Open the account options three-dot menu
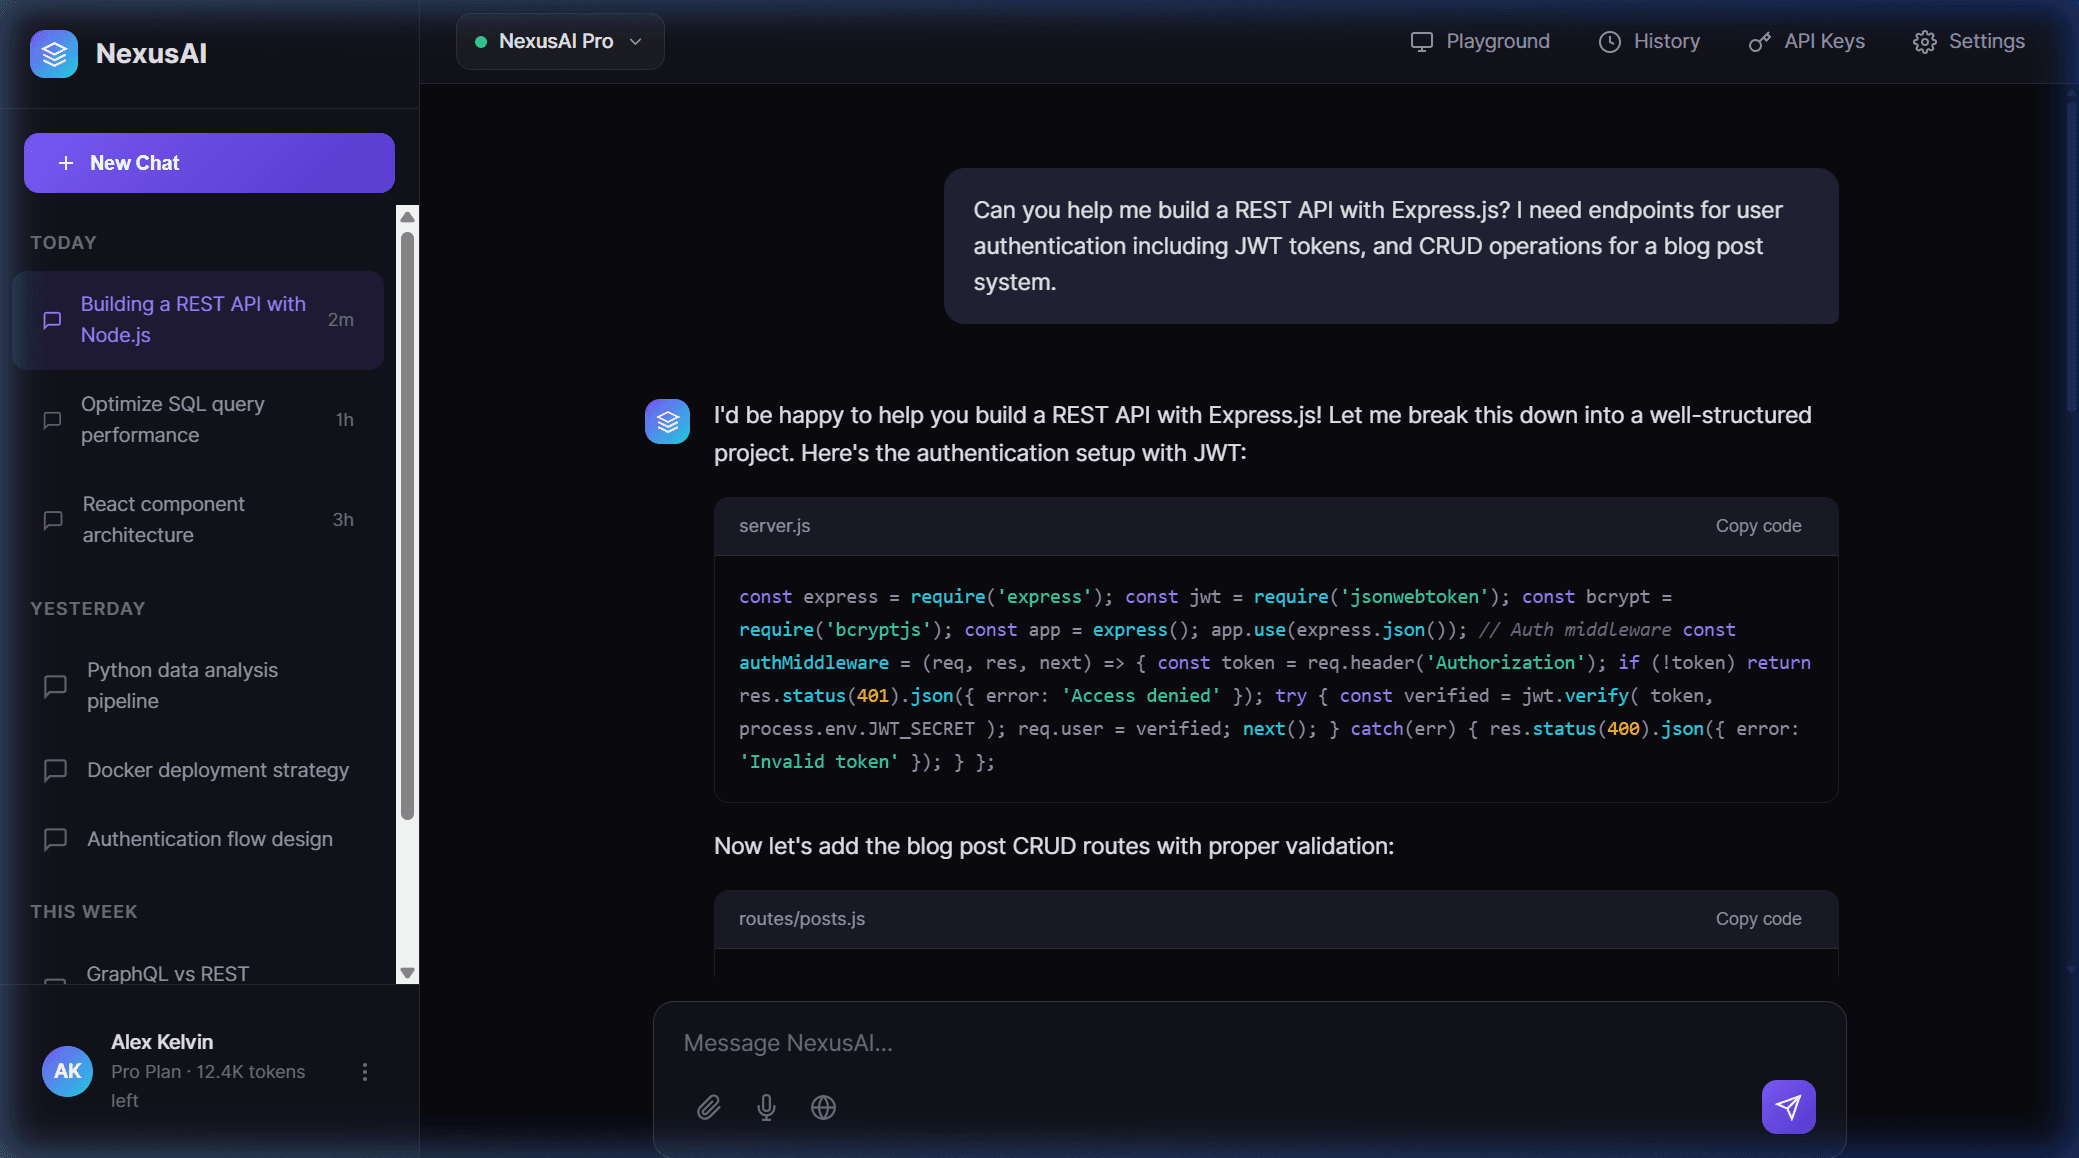The height and width of the screenshot is (1158, 2079). point(364,1071)
